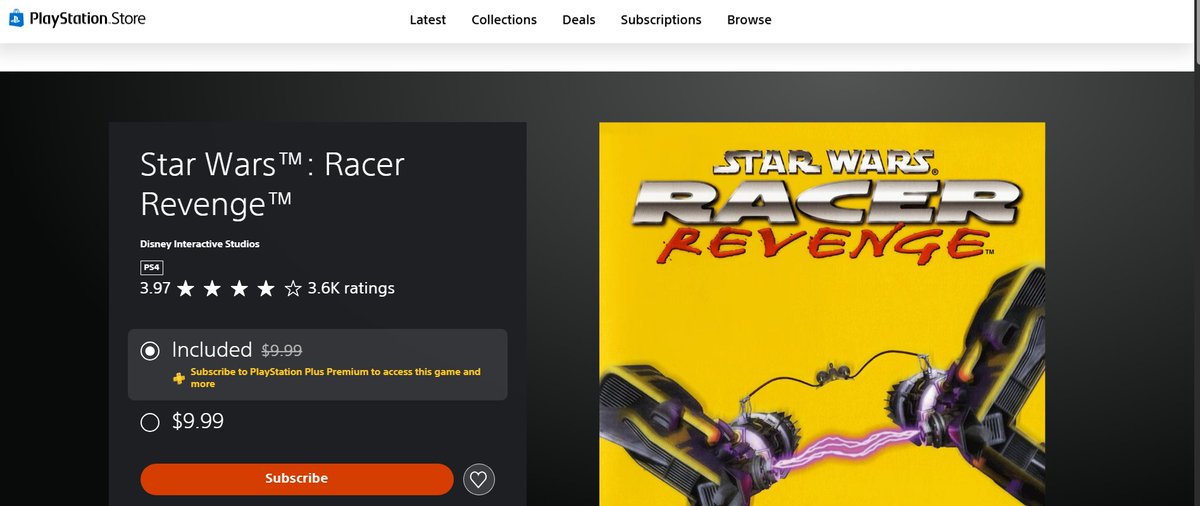Click the crossed-out $9.99 original price

pyautogui.click(x=281, y=351)
